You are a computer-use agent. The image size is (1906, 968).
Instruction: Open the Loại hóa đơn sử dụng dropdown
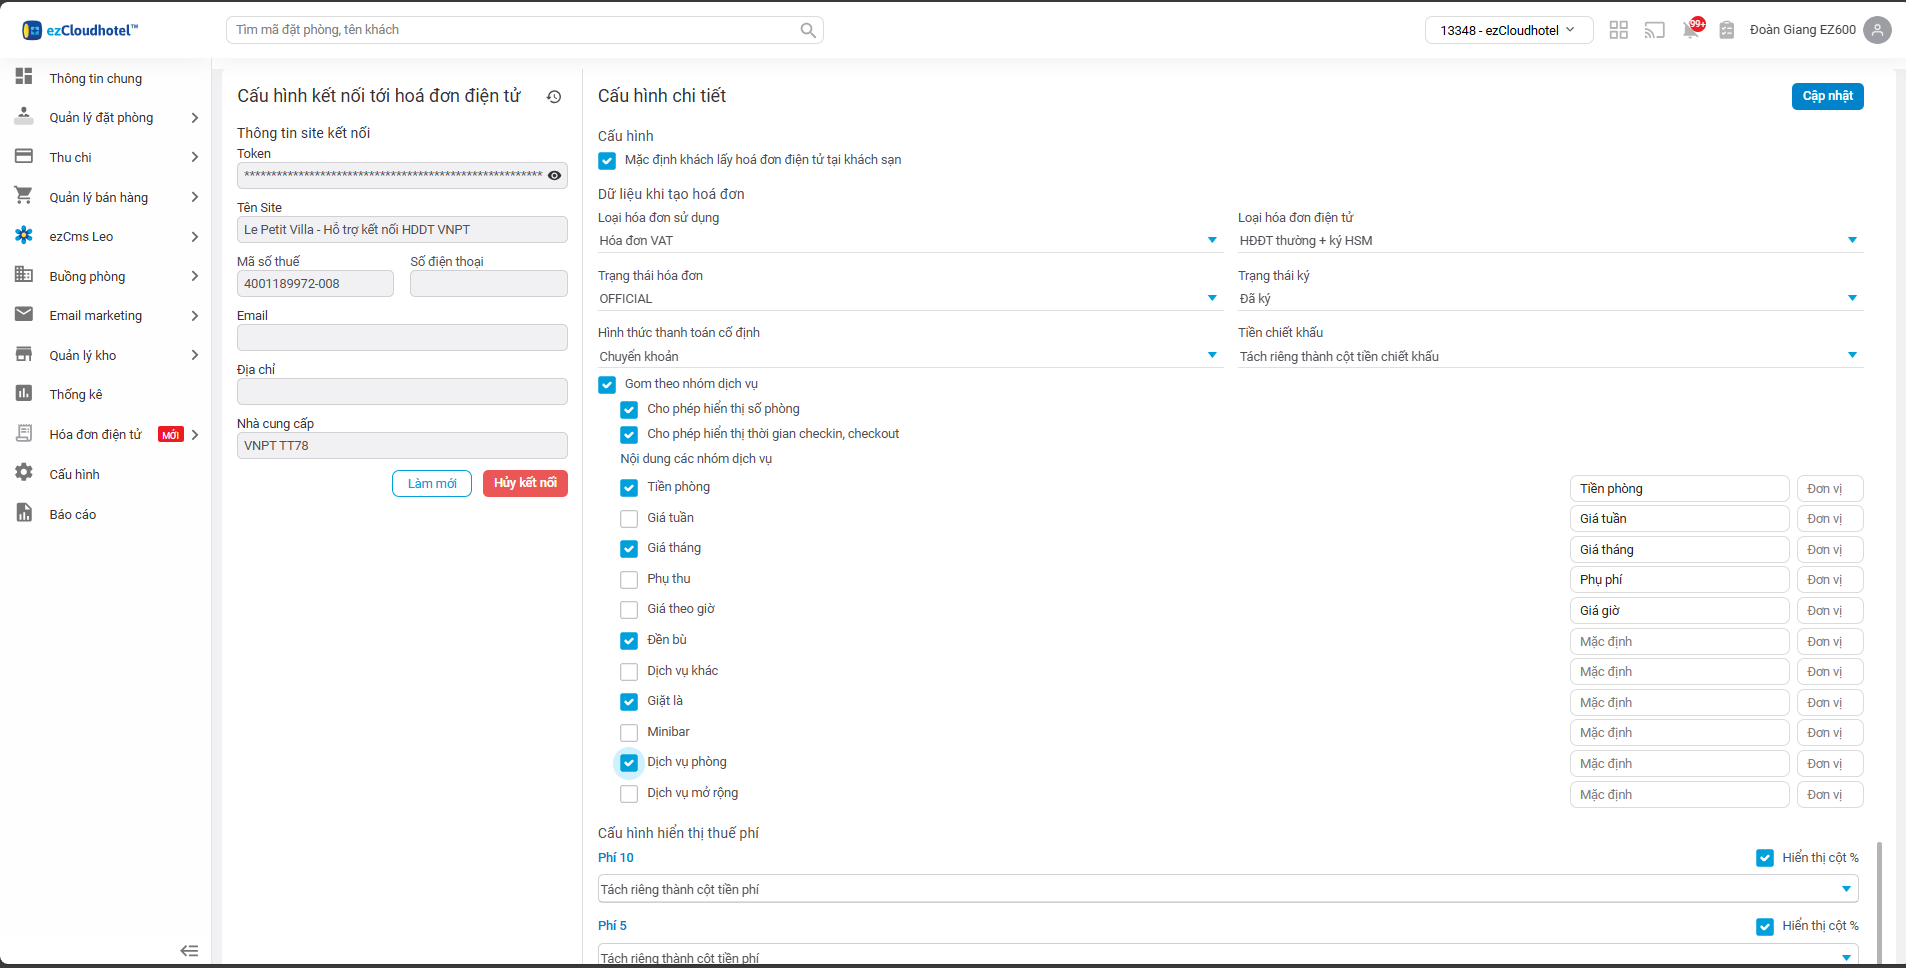[x=909, y=241]
